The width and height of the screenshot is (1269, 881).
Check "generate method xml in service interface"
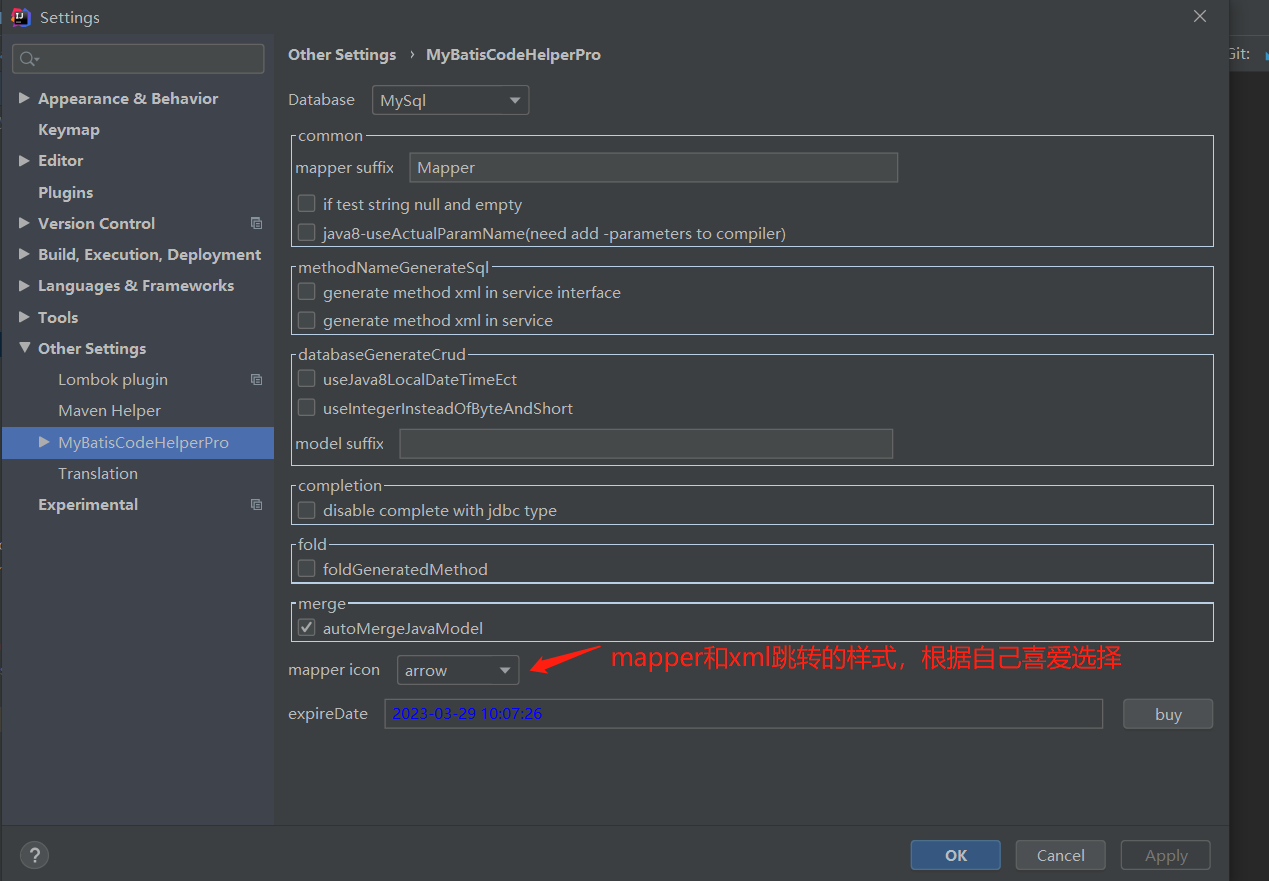click(x=306, y=291)
